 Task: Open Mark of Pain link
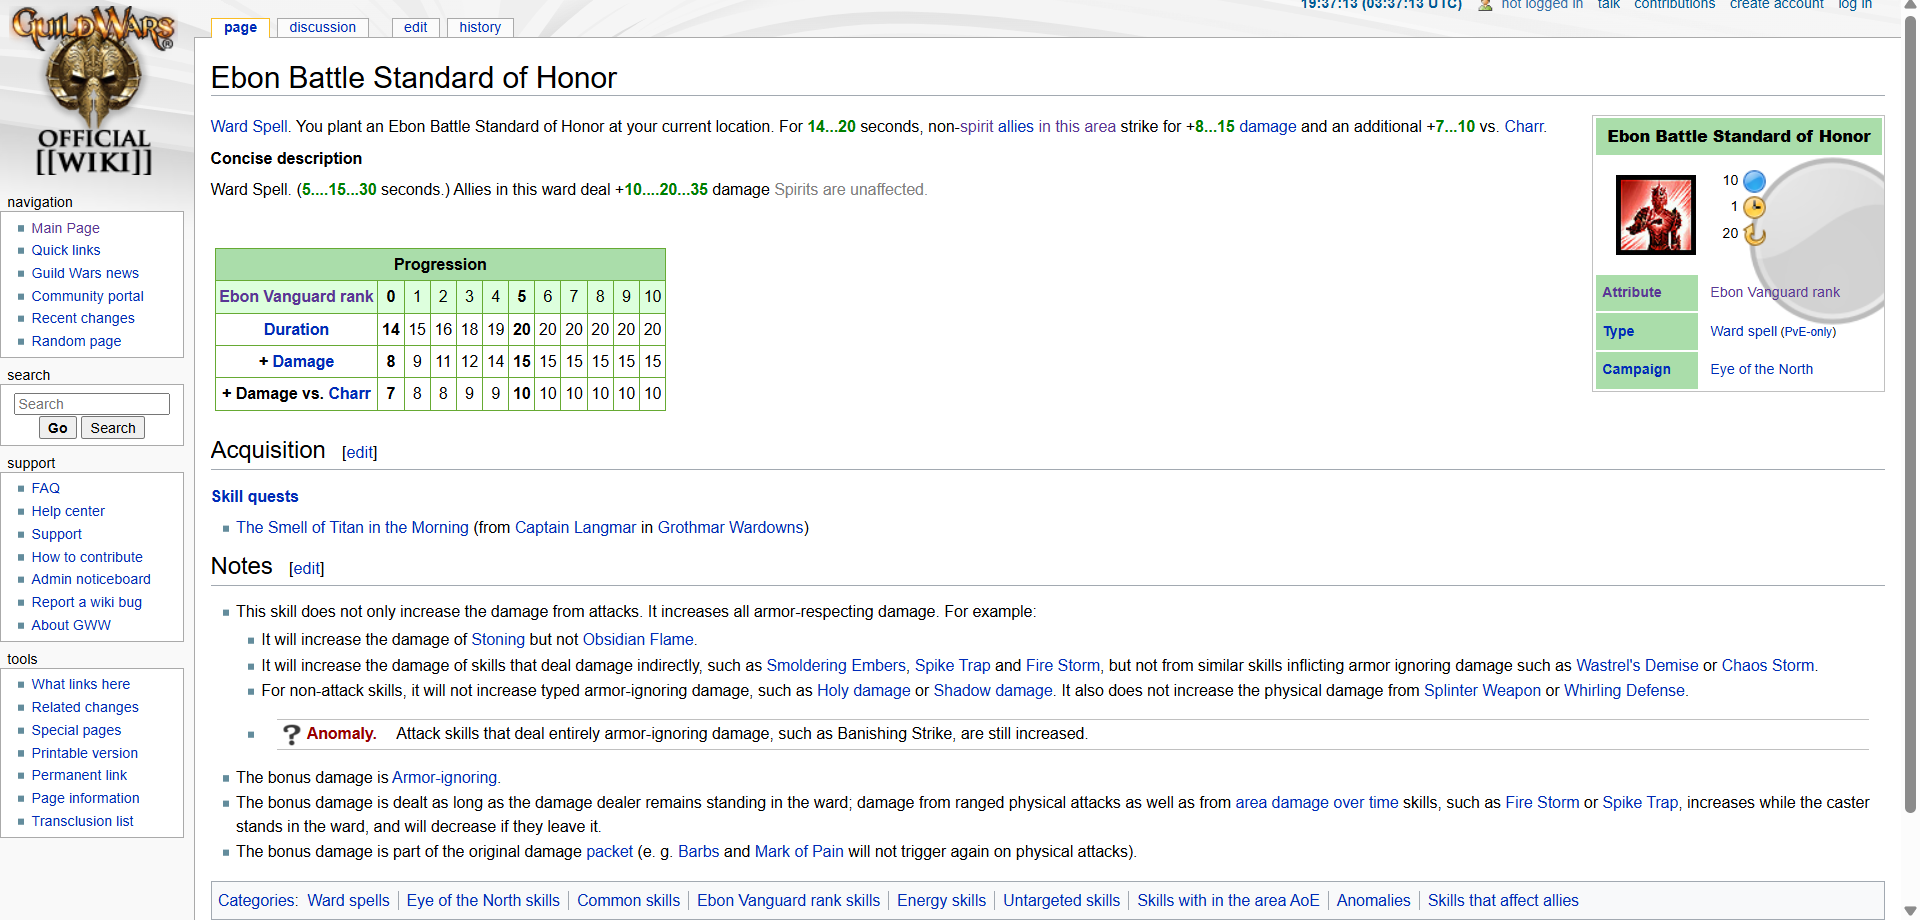[799, 851]
